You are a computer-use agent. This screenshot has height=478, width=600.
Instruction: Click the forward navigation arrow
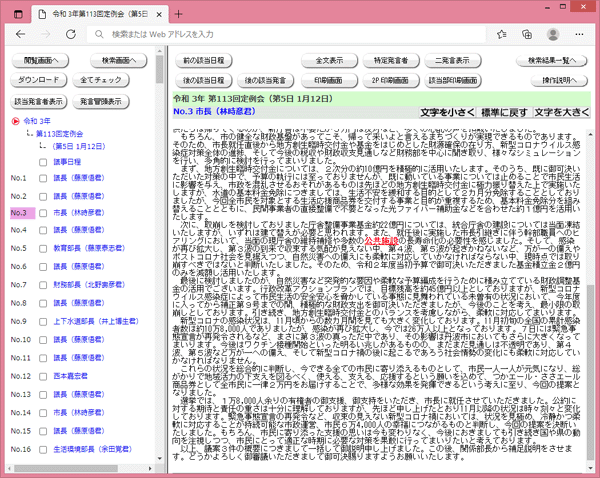click(46, 34)
